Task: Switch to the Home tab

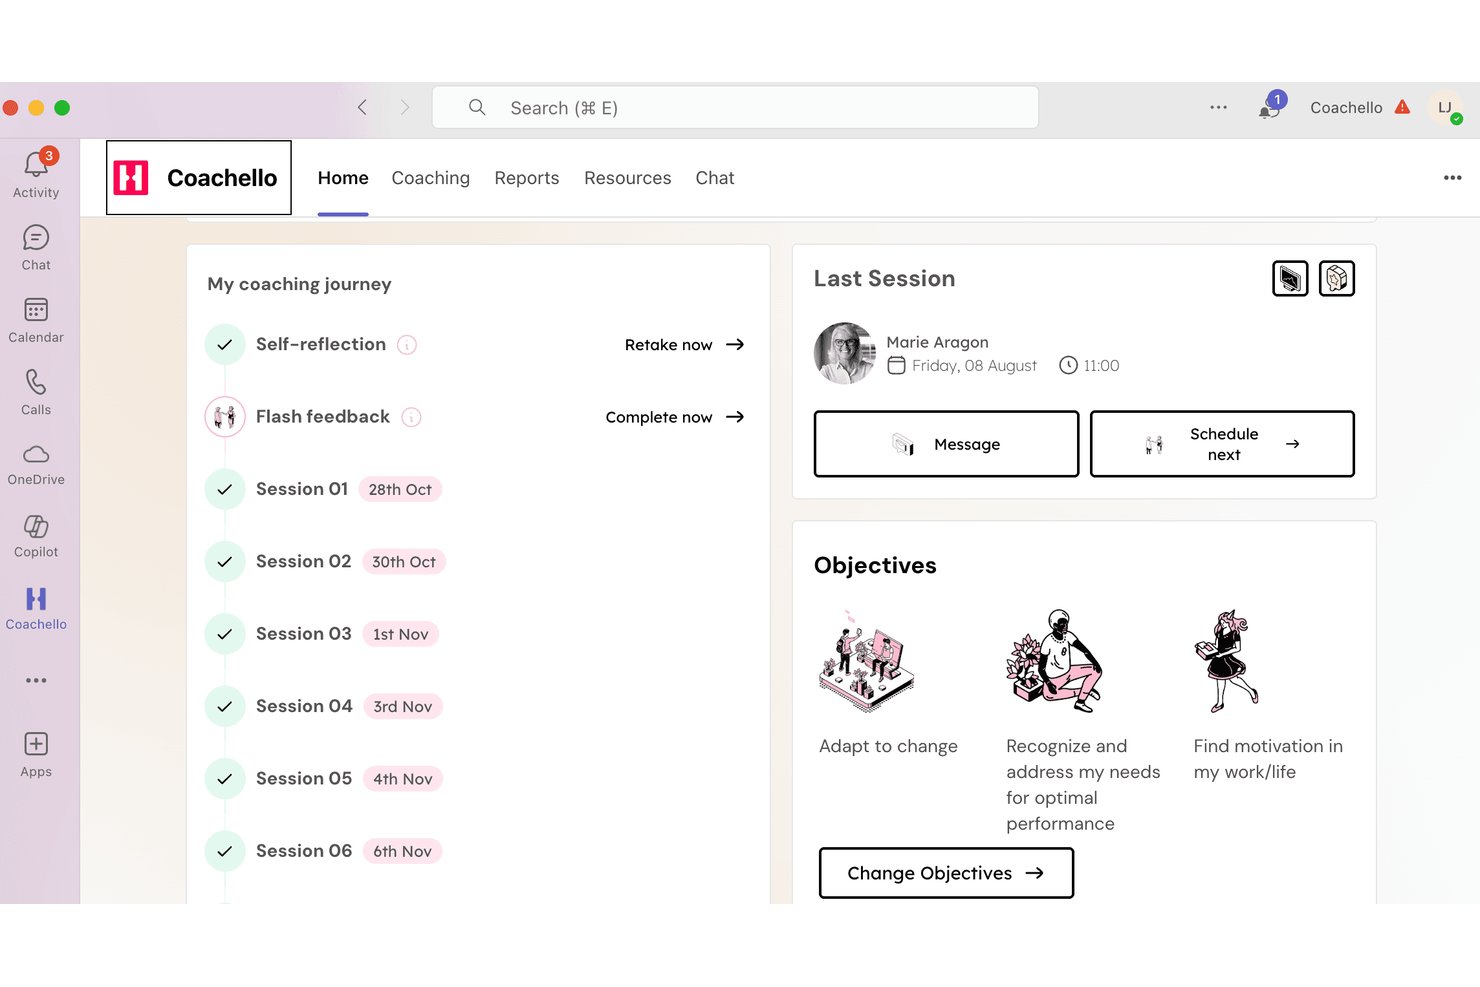Action: pos(343,178)
